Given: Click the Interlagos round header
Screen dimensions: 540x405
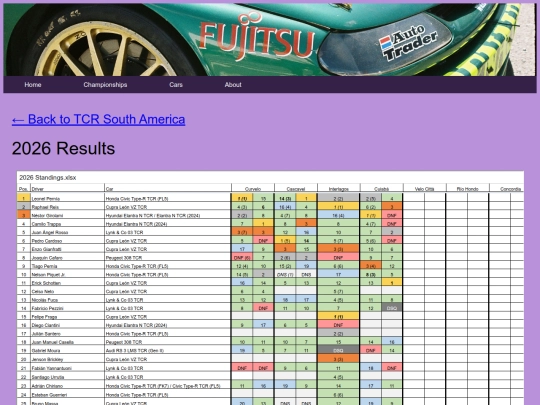Looking at the screenshot, I should 339,189.
